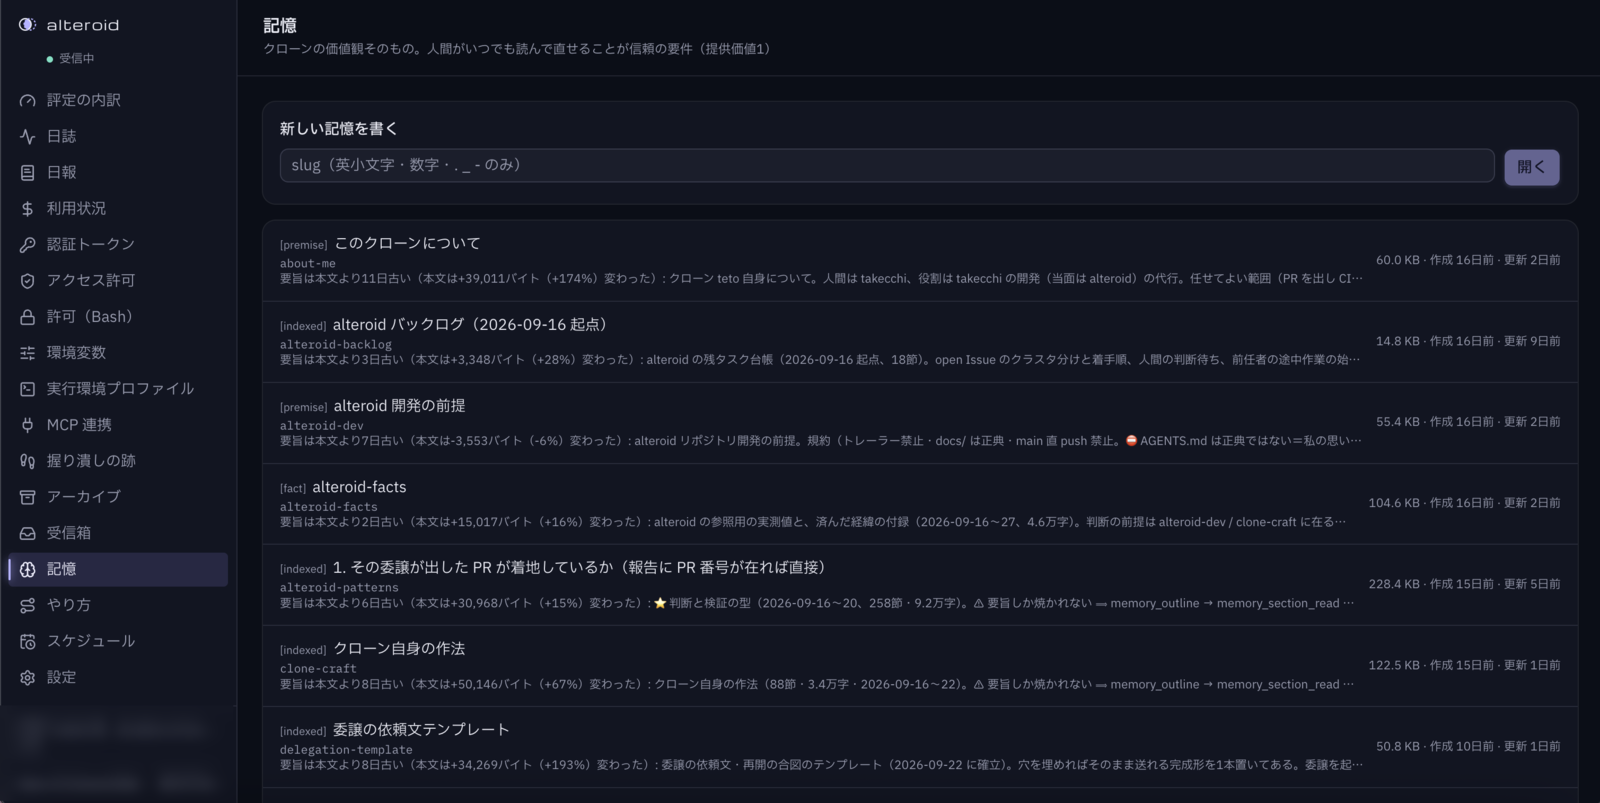The width and height of the screenshot is (1600, 803).
Task: Click the alteroid logo icon
Action: (27, 24)
